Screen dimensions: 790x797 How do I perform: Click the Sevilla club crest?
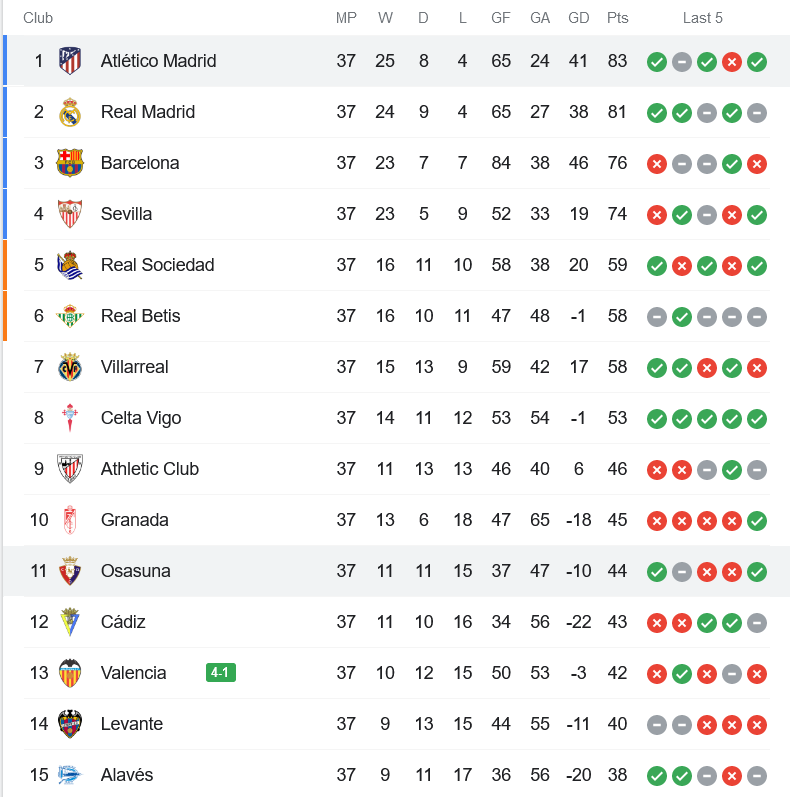[x=70, y=214]
